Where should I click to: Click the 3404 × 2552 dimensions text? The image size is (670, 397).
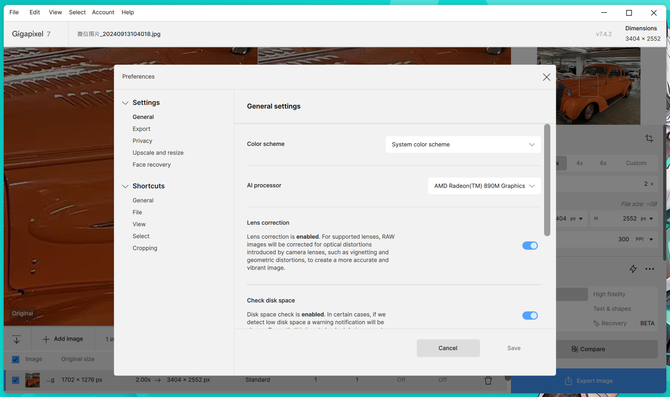(x=643, y=39)
